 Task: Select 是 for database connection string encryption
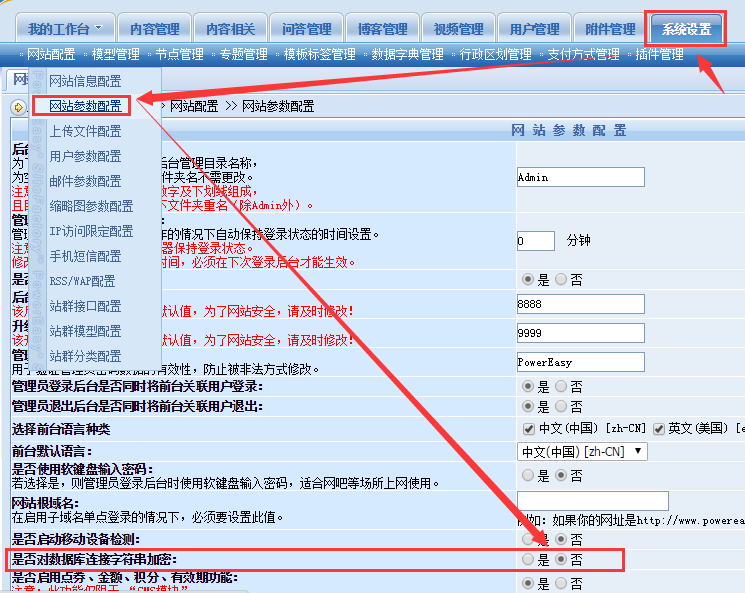coord(528,560)
